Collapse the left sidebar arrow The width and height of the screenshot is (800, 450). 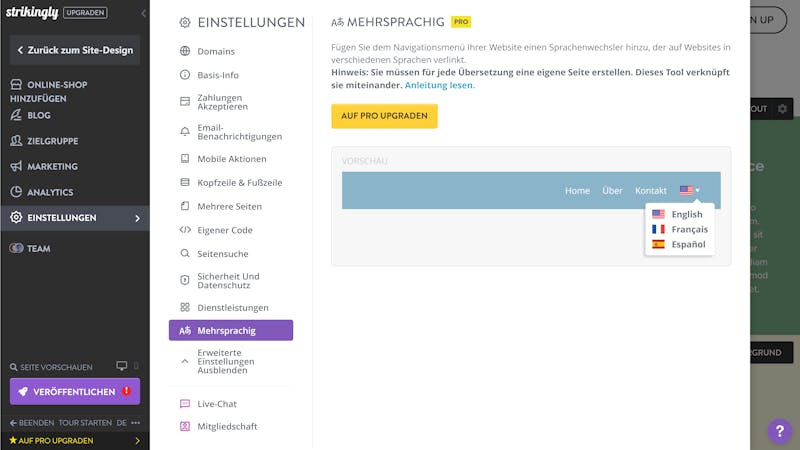143,13
